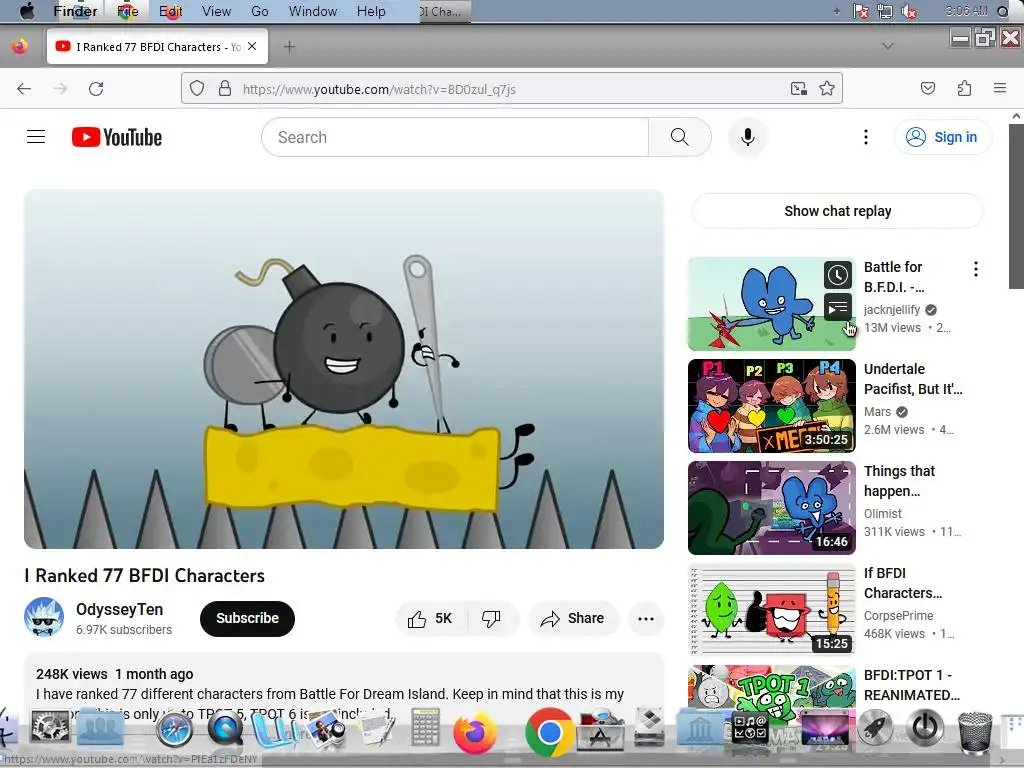Open the Apple menu

(27, 11)
